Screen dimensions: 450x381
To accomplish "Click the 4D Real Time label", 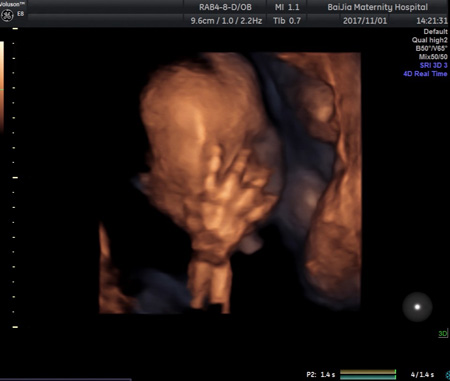I will click(425, 74).
